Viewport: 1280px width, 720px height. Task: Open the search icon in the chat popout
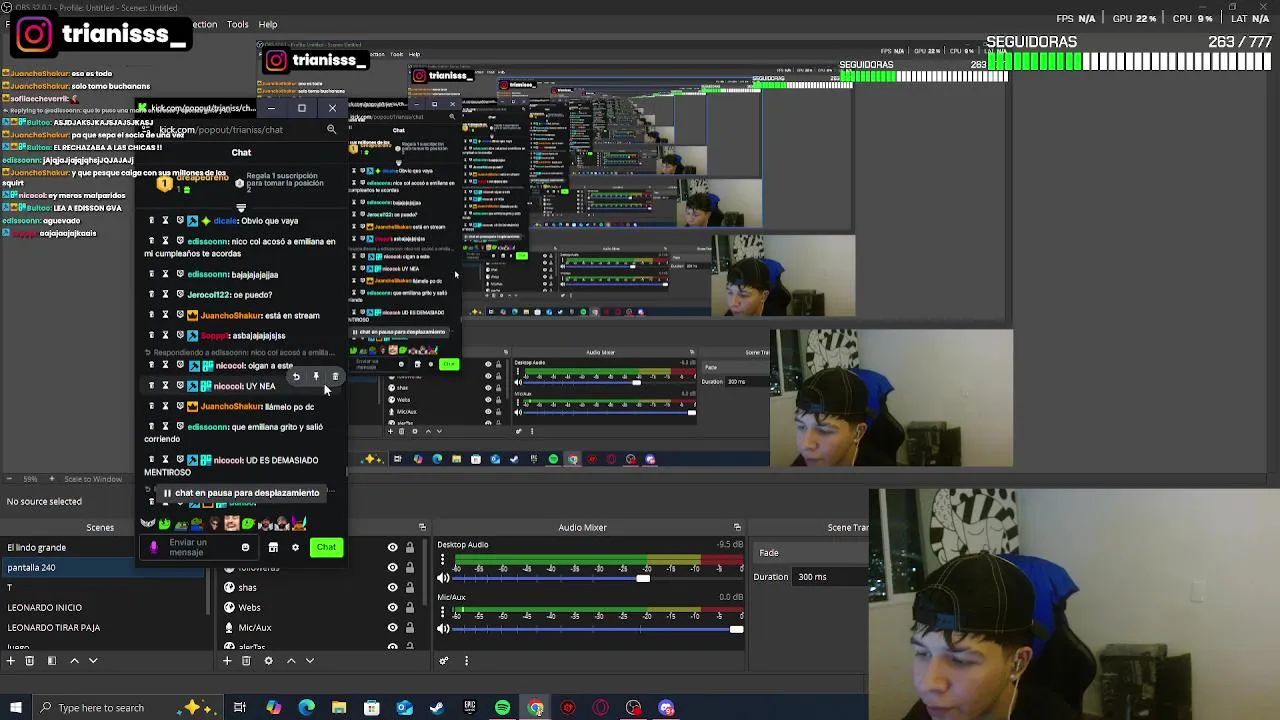(331, 129)
